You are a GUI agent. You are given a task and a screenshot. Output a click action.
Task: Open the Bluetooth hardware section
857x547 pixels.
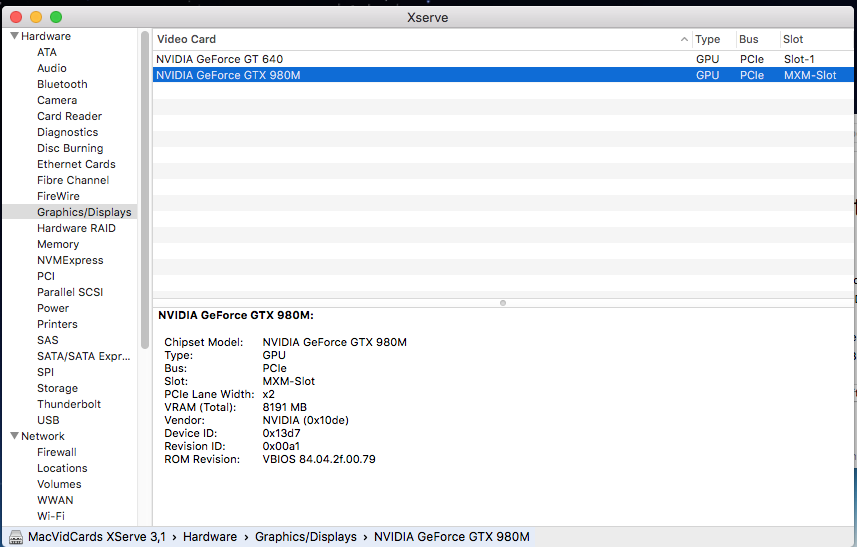tap(62, 84)
